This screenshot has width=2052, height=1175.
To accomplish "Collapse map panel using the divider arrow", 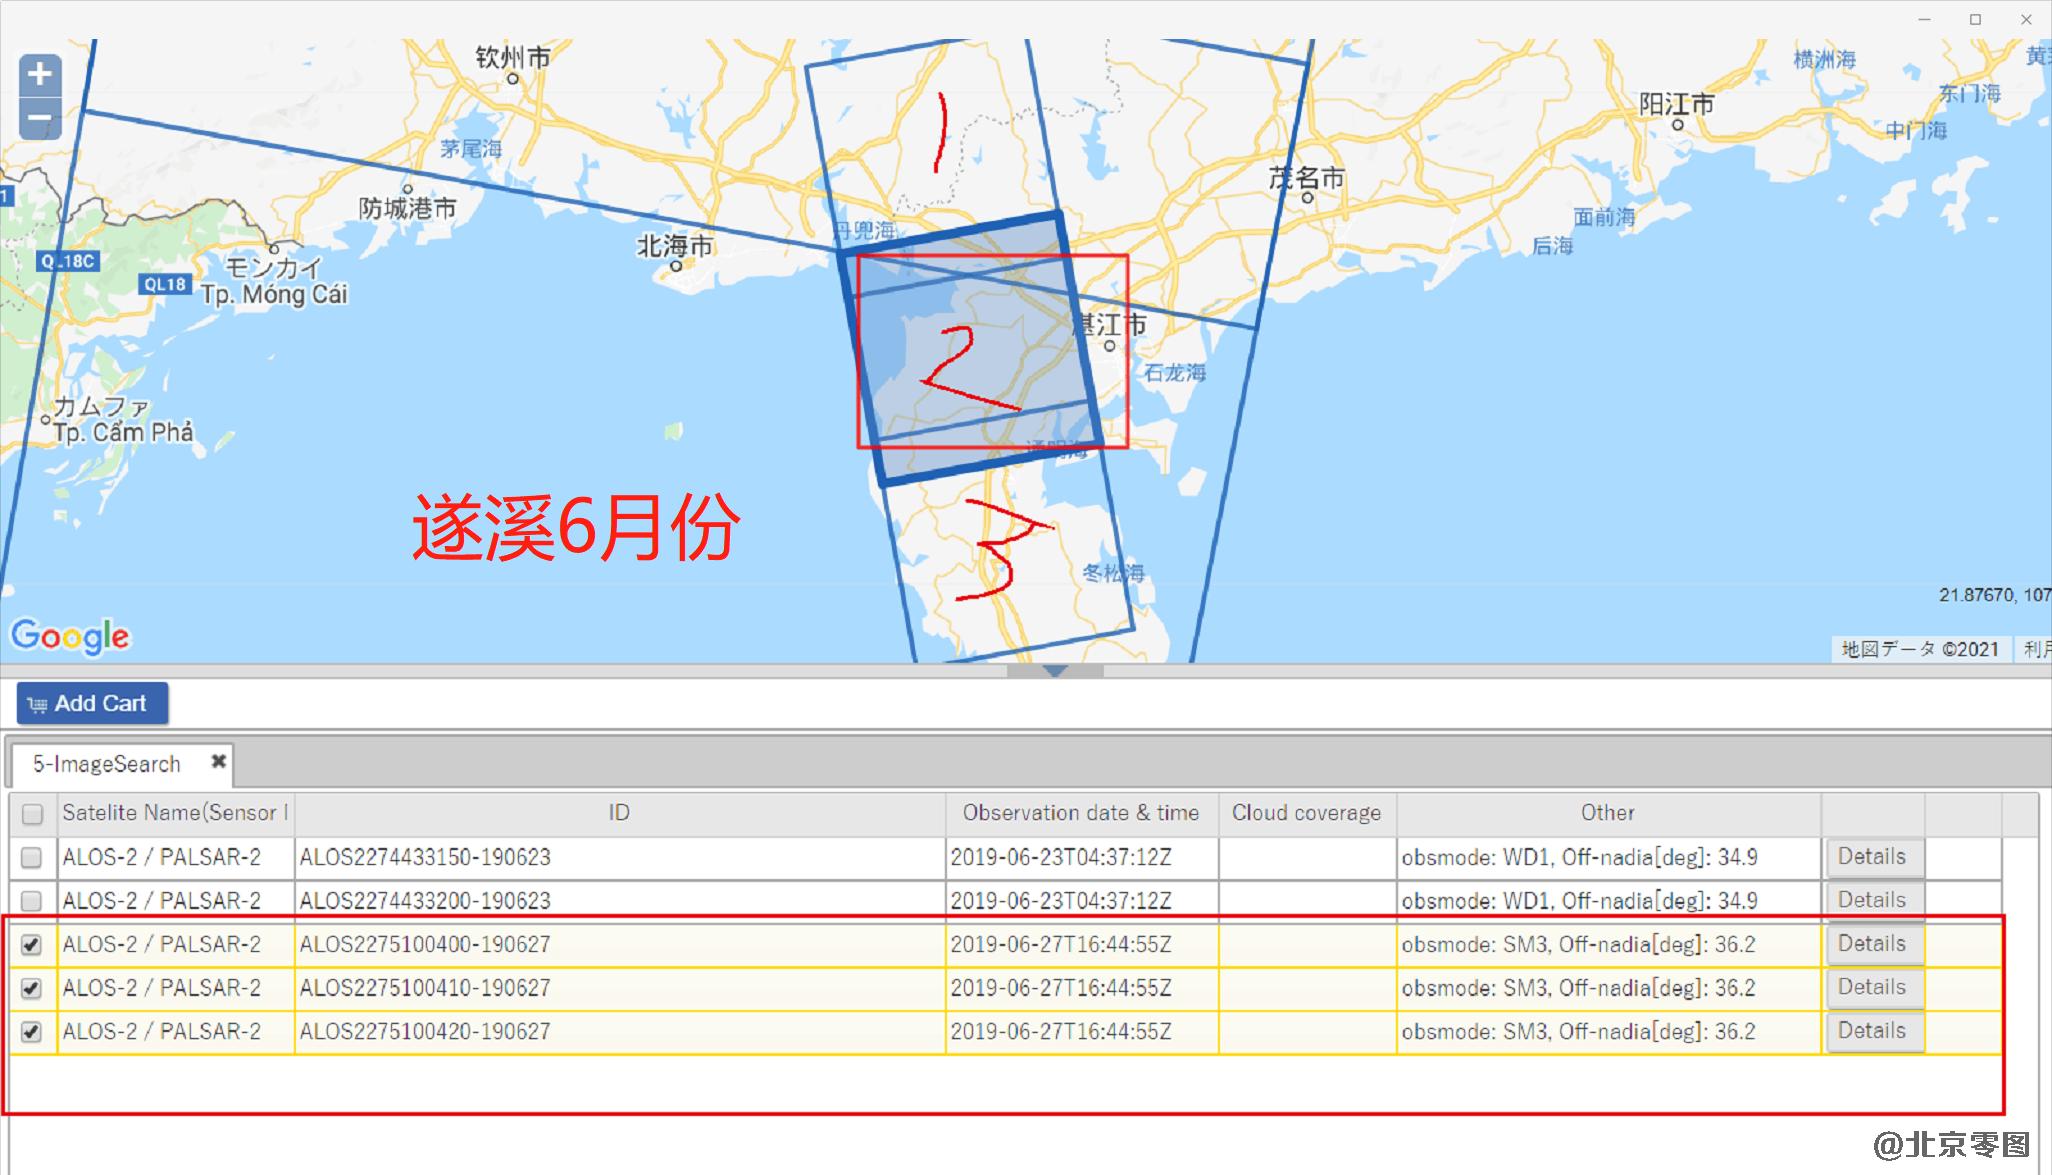I will (1055, 671).
